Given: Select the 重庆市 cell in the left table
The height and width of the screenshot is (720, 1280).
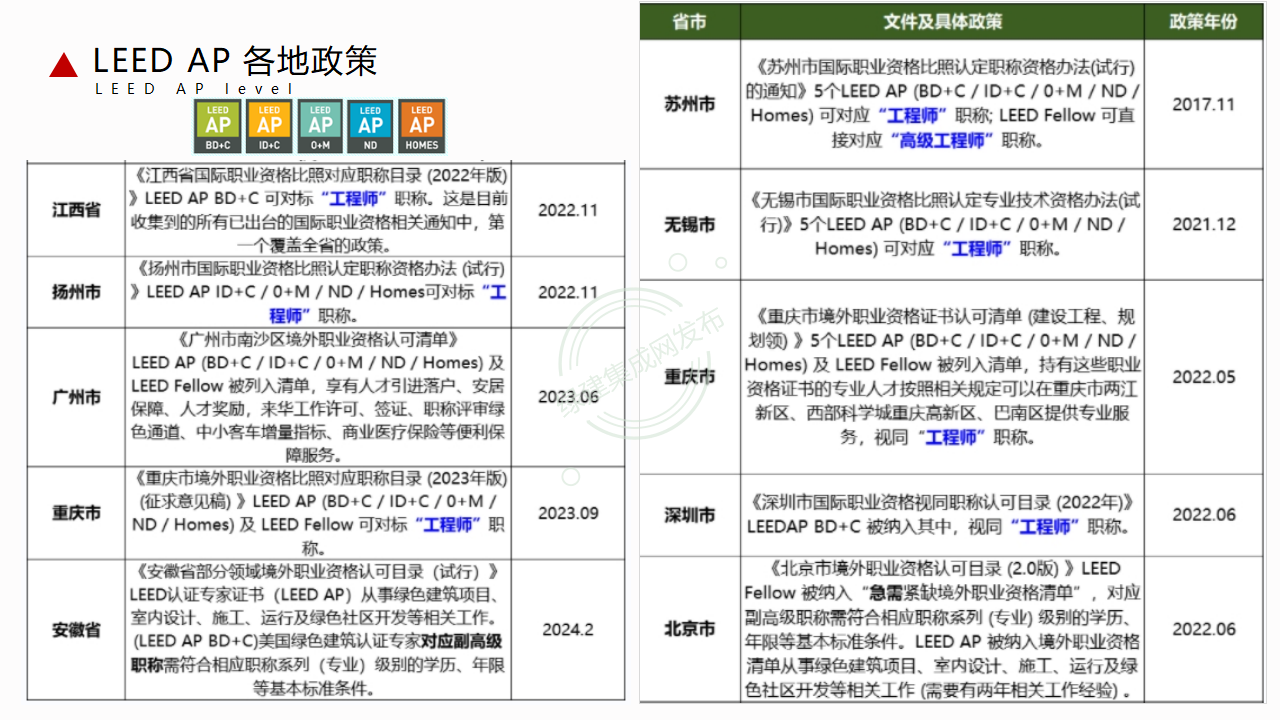Looking at the screenshot, I should click(77, 513).
